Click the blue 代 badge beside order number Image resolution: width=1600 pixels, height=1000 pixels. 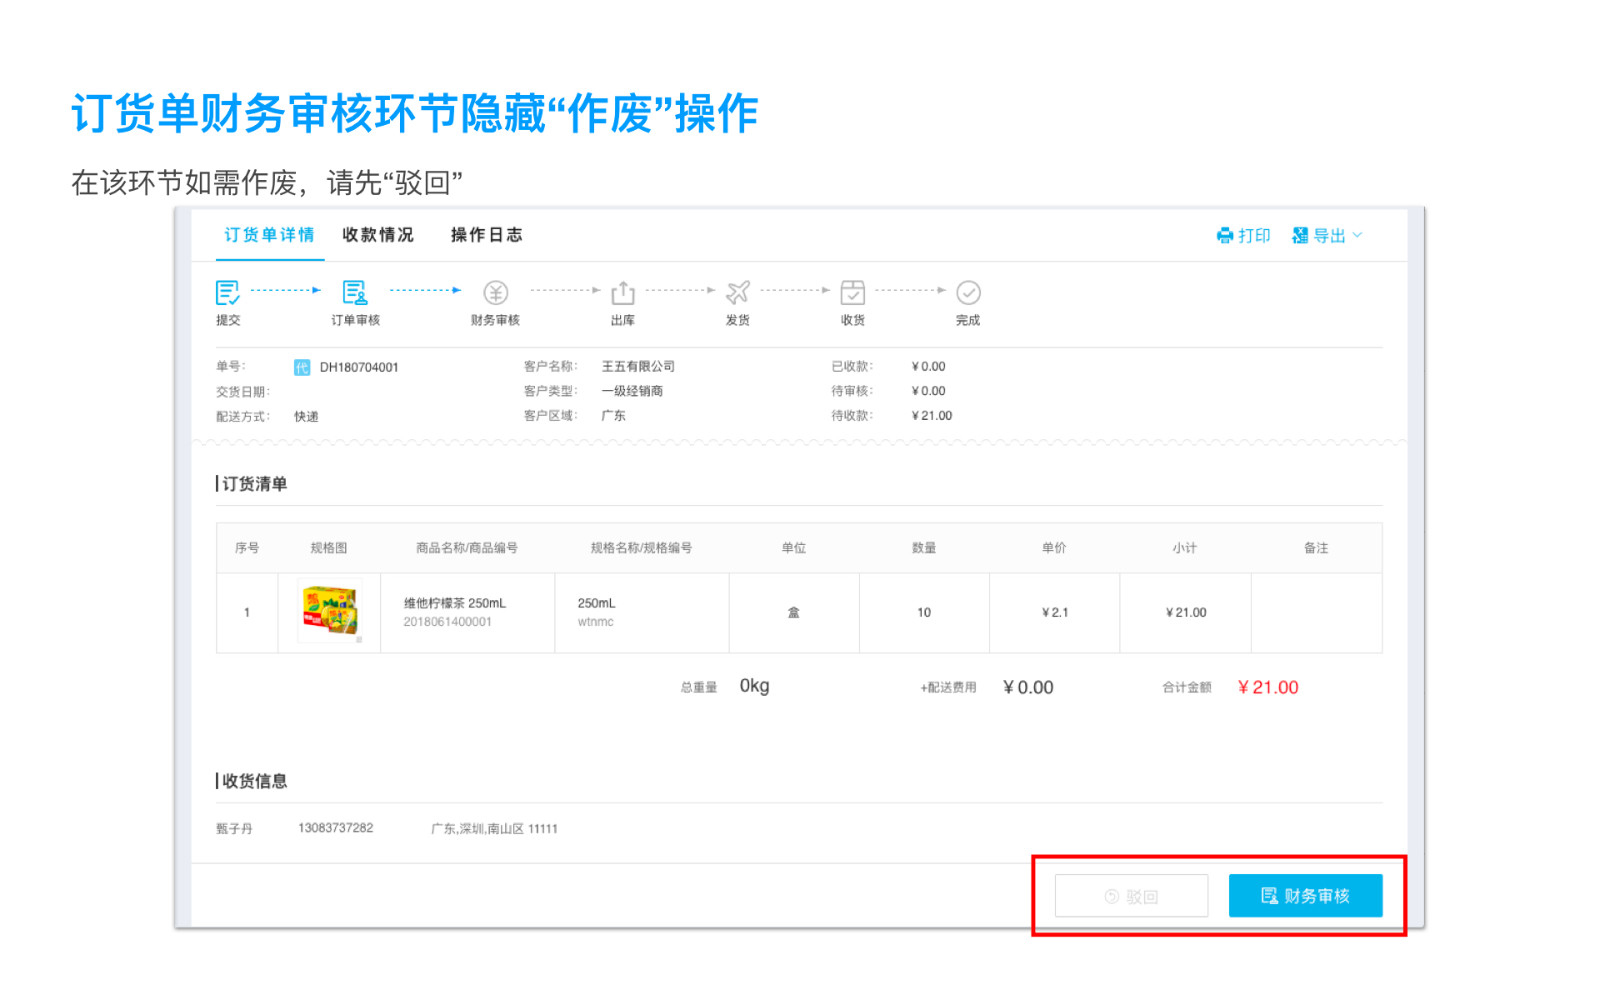[302, 367]
